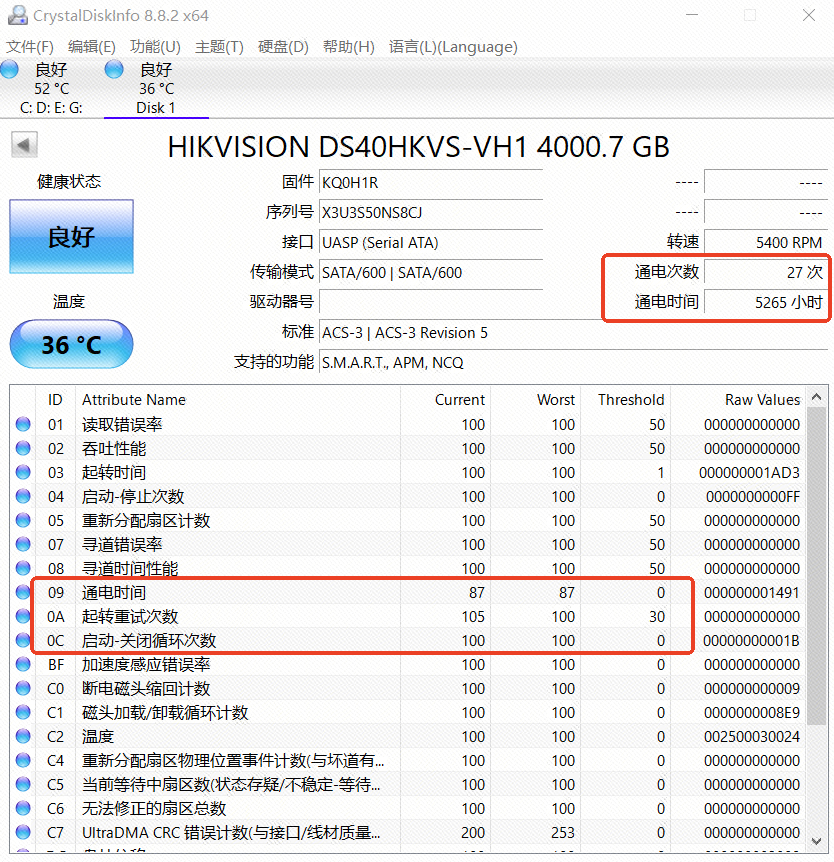Click status dot of BF 加速度感应错误率 row
Image resolution: width=834 pixels, height=862 pixels.
23,664
